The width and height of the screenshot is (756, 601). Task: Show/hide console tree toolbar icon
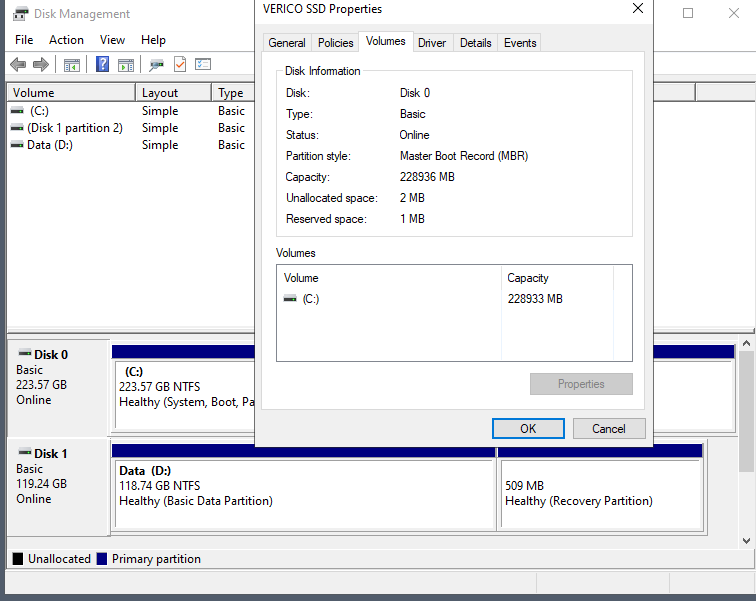coord(72,65)
